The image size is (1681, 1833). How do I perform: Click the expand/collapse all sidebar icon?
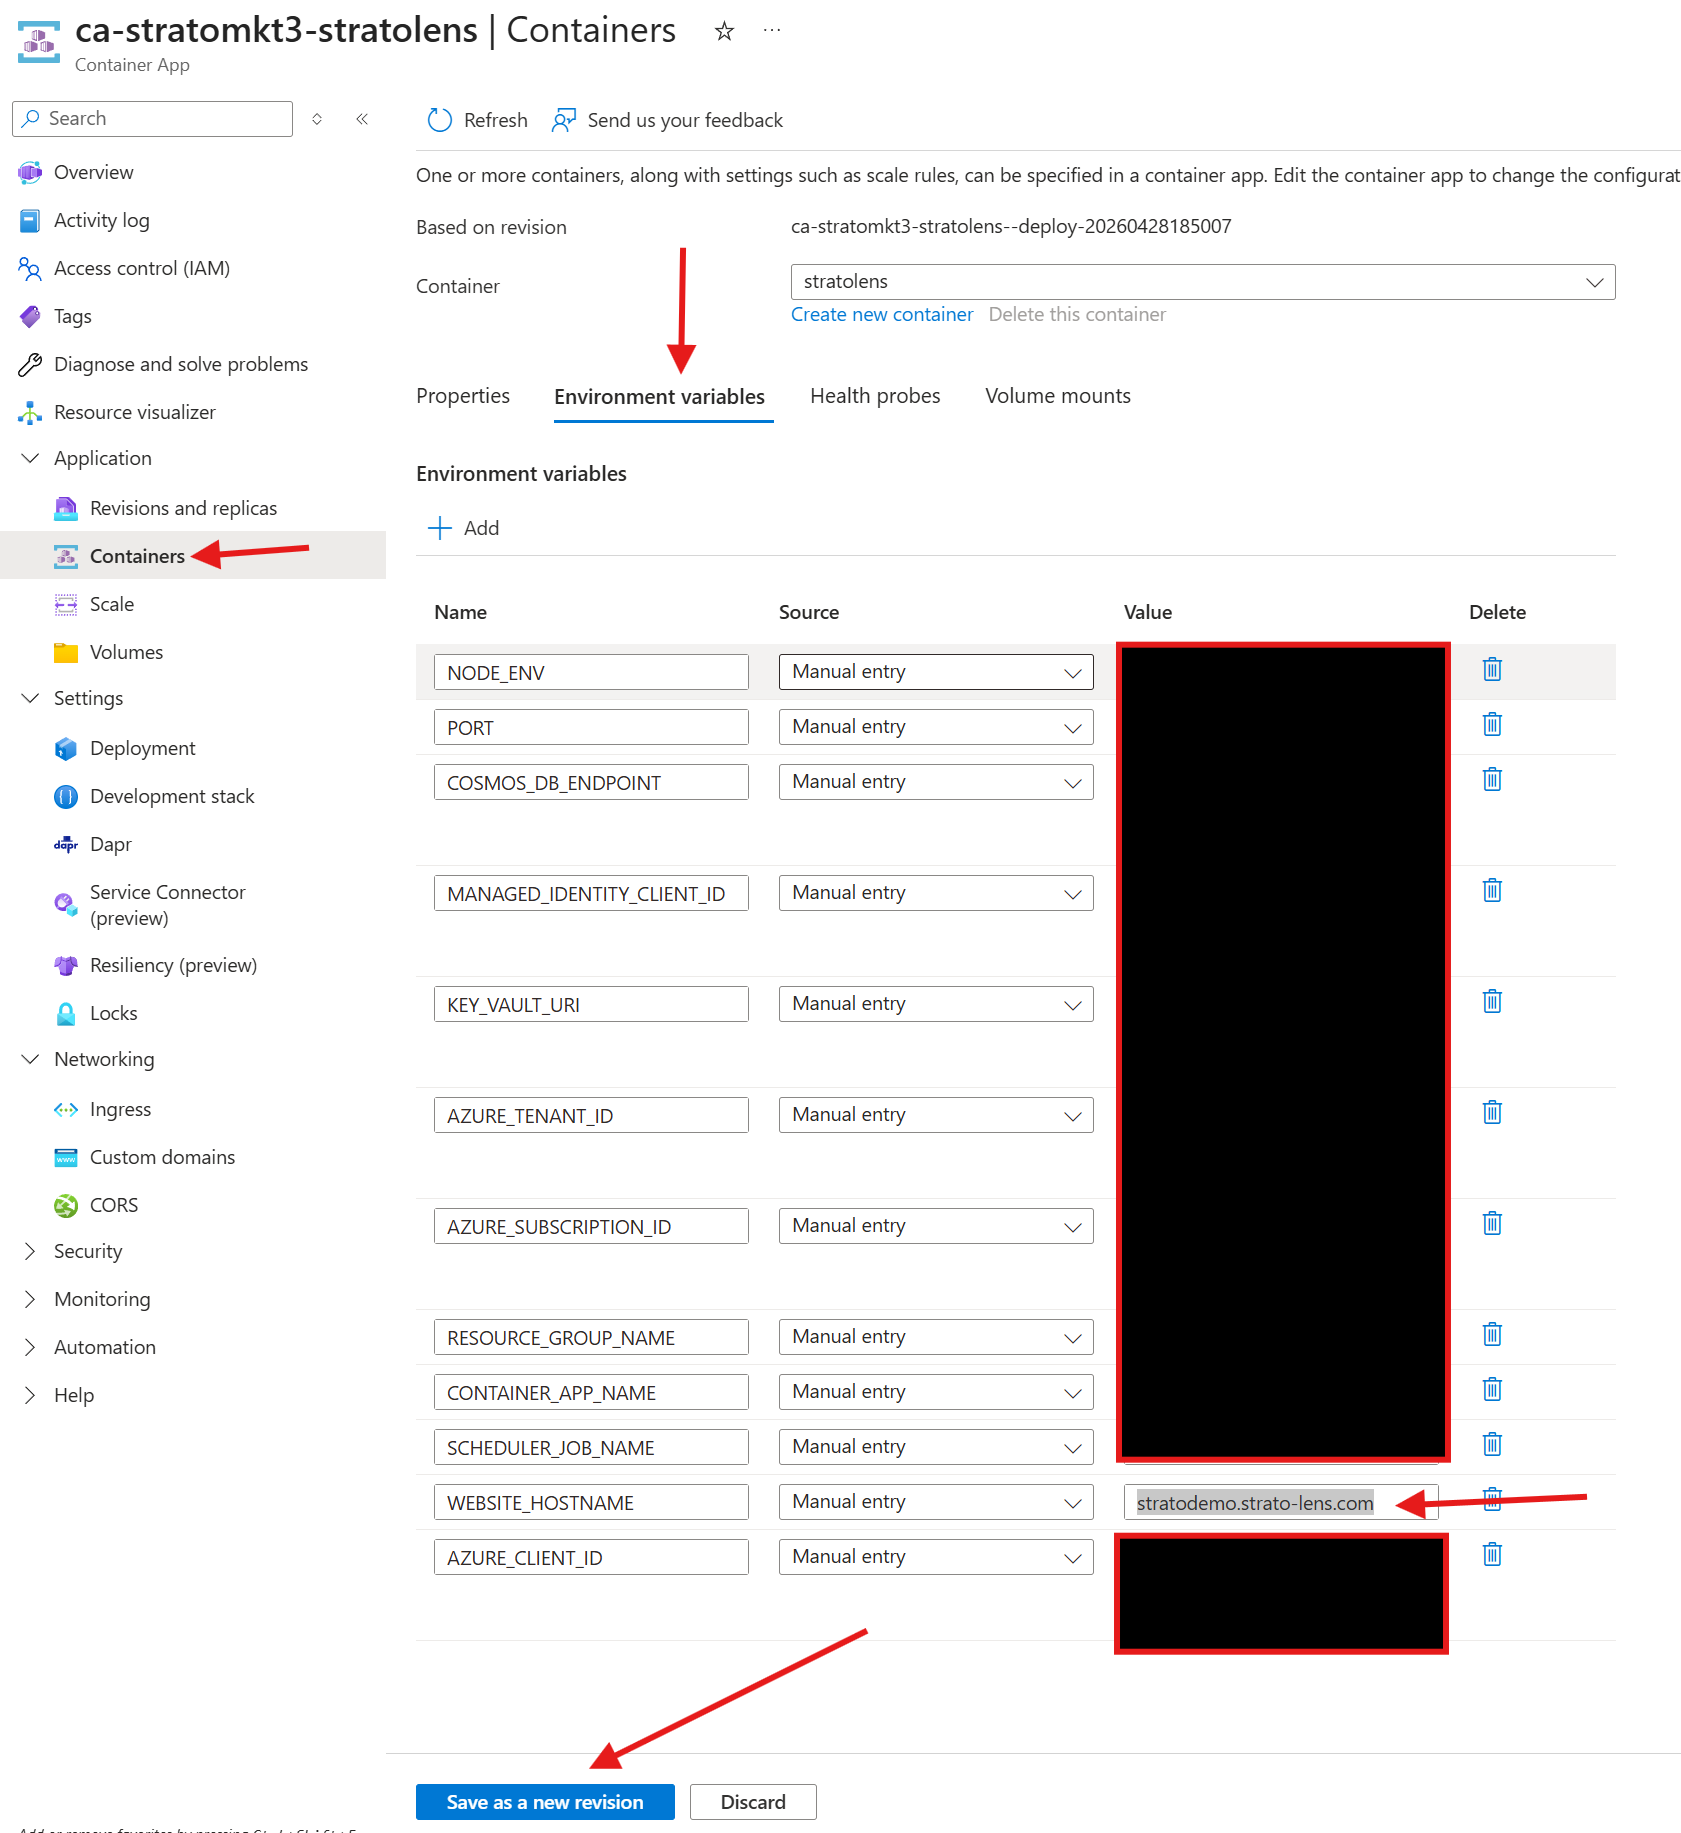pyautogui.click(x=317, y=119)
